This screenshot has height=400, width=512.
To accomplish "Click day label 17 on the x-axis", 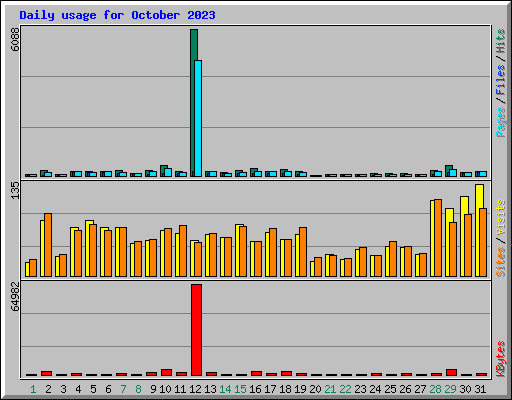I will (x=270, y=389).
